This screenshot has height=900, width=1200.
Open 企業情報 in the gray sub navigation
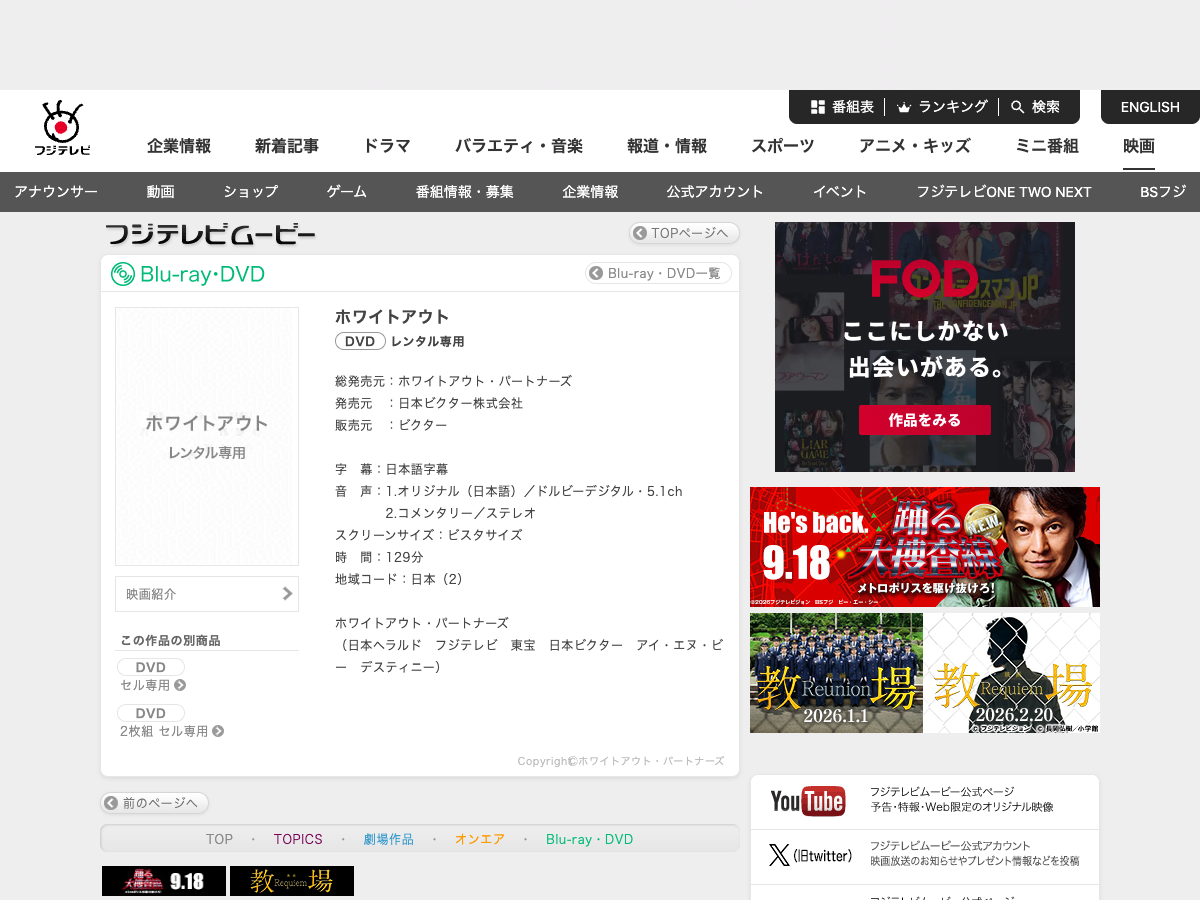590,192
